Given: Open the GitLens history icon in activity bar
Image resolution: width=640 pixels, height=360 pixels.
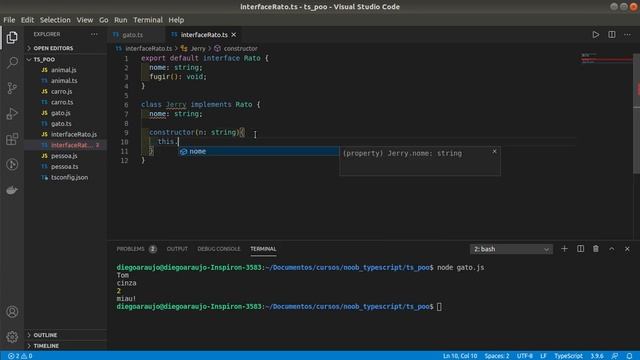Looking at the screenshot, I should pyautogui.click(x=12, y=164).
